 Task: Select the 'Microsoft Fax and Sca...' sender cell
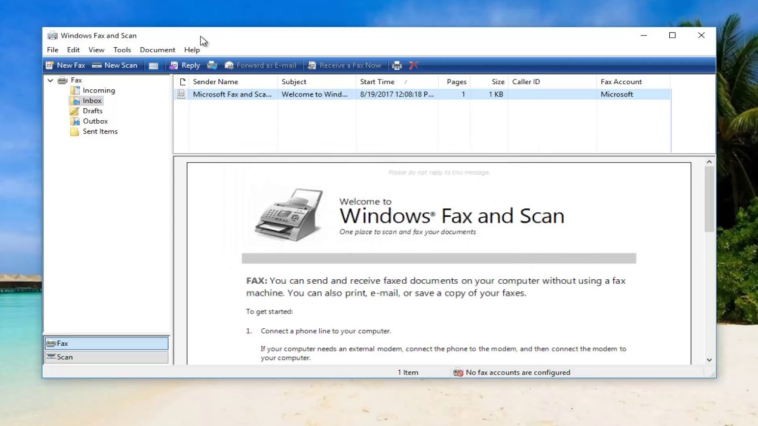point(232,94)
